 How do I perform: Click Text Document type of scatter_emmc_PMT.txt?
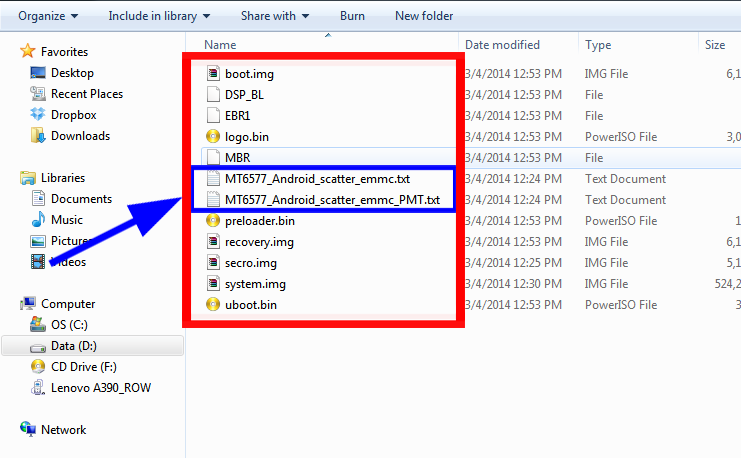(625, 199)
